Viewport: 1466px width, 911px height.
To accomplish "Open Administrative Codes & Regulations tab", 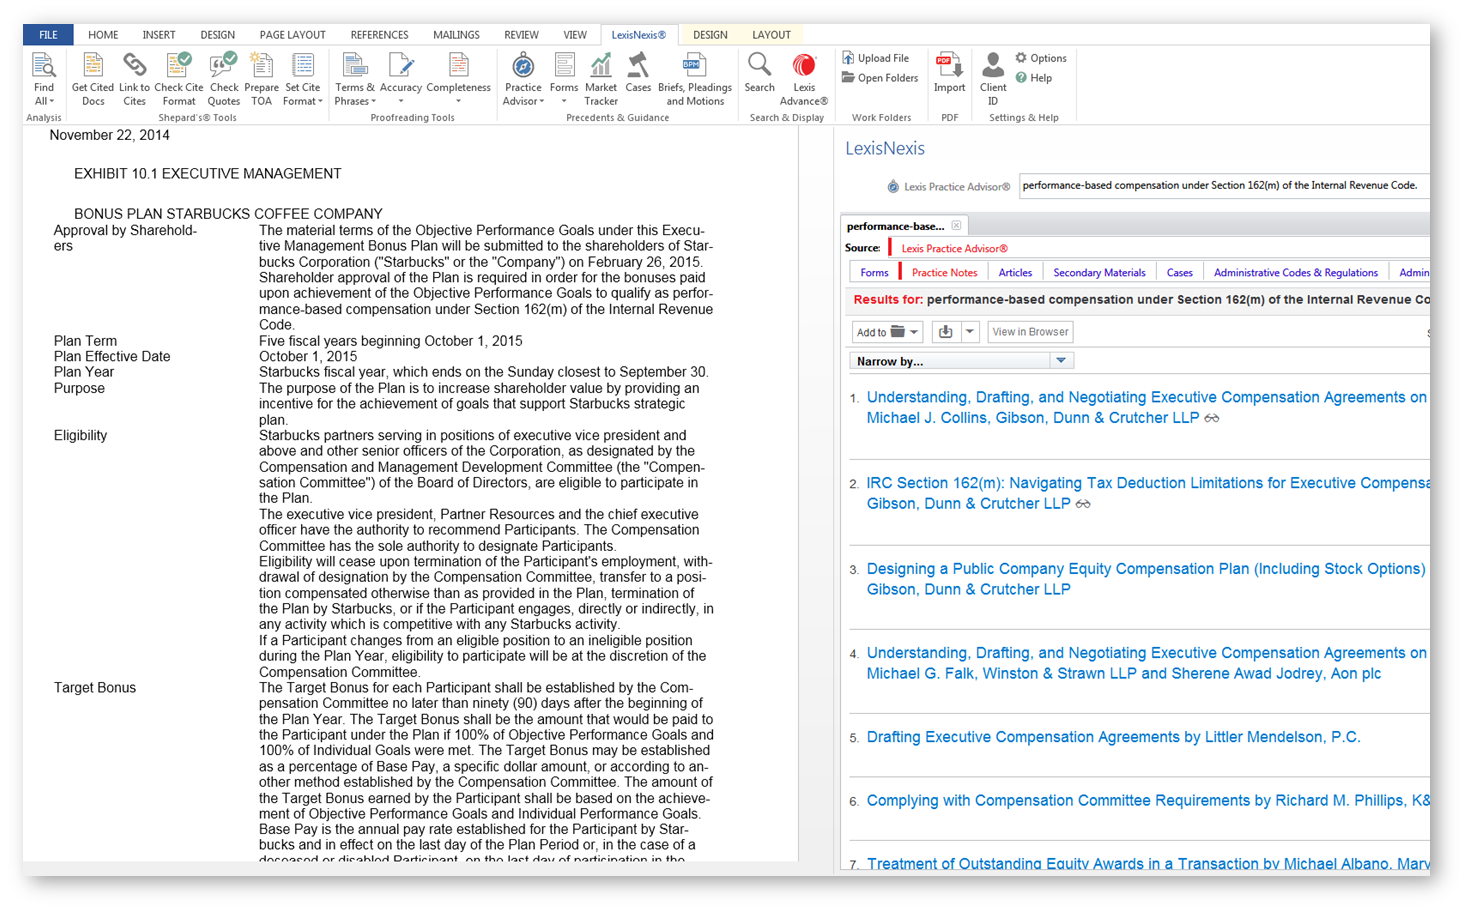I will tap(1295, 272).
